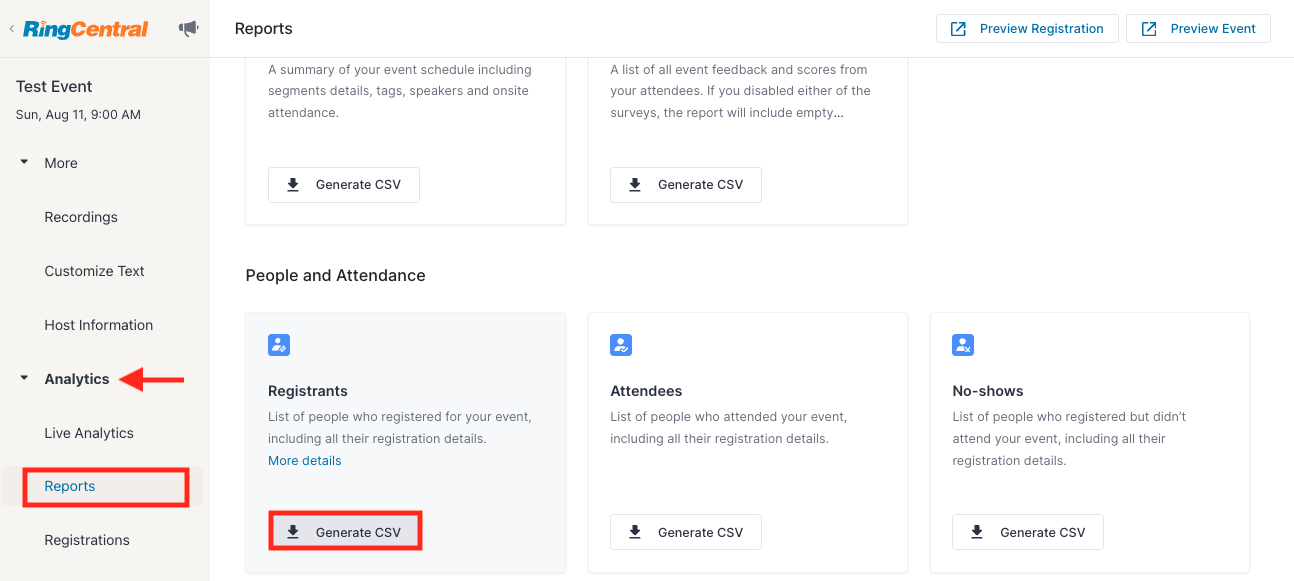Screen dimensions: 1294x581
Task: Open More details link under Registrants
Action: tap(305, 461)
